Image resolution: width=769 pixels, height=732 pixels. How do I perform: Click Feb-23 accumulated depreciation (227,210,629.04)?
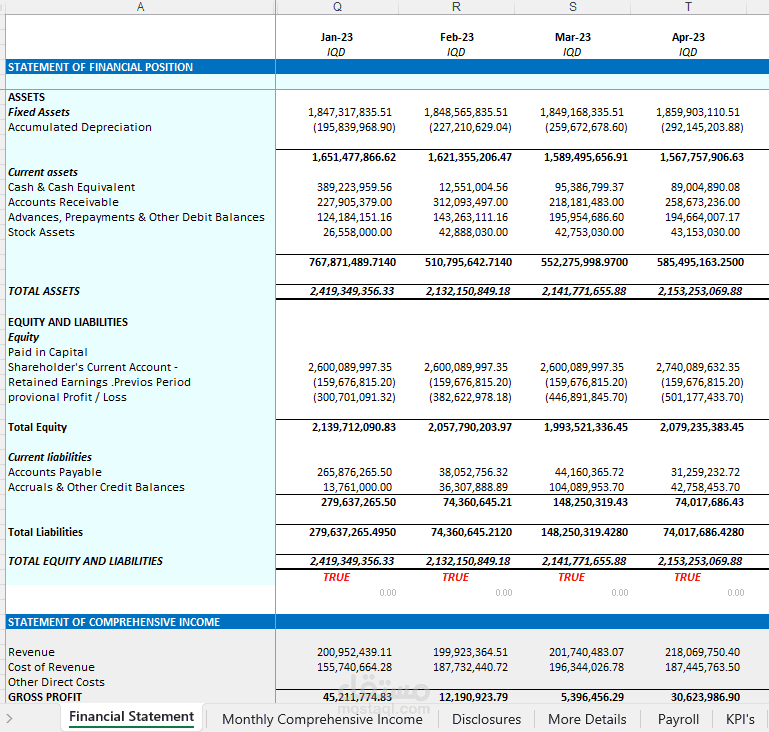coord(470,127)
